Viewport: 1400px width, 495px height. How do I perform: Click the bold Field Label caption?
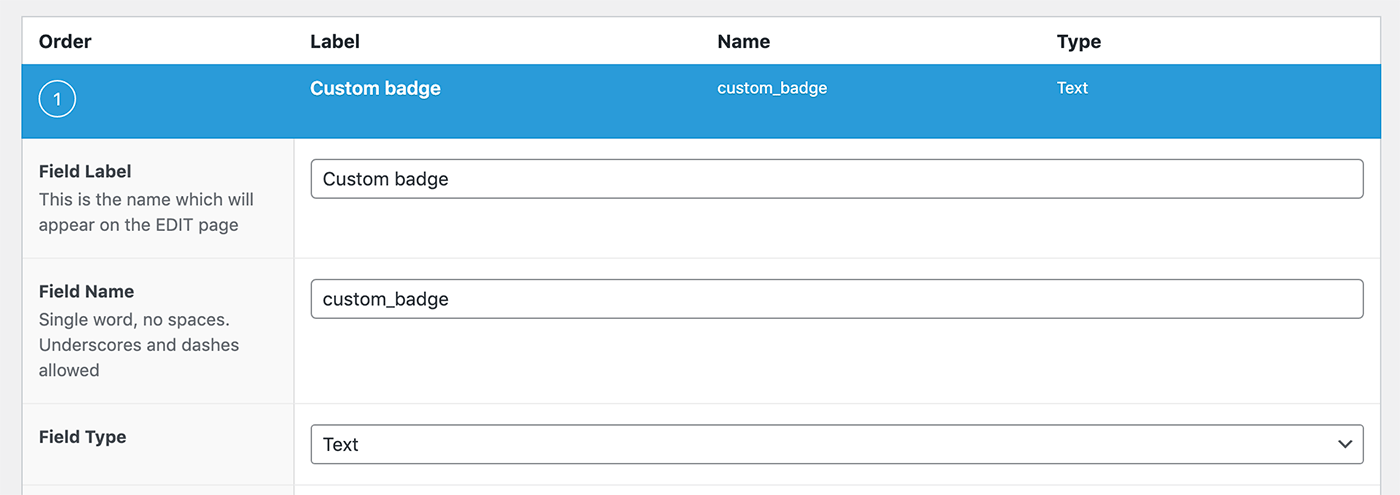click(85, 171)
